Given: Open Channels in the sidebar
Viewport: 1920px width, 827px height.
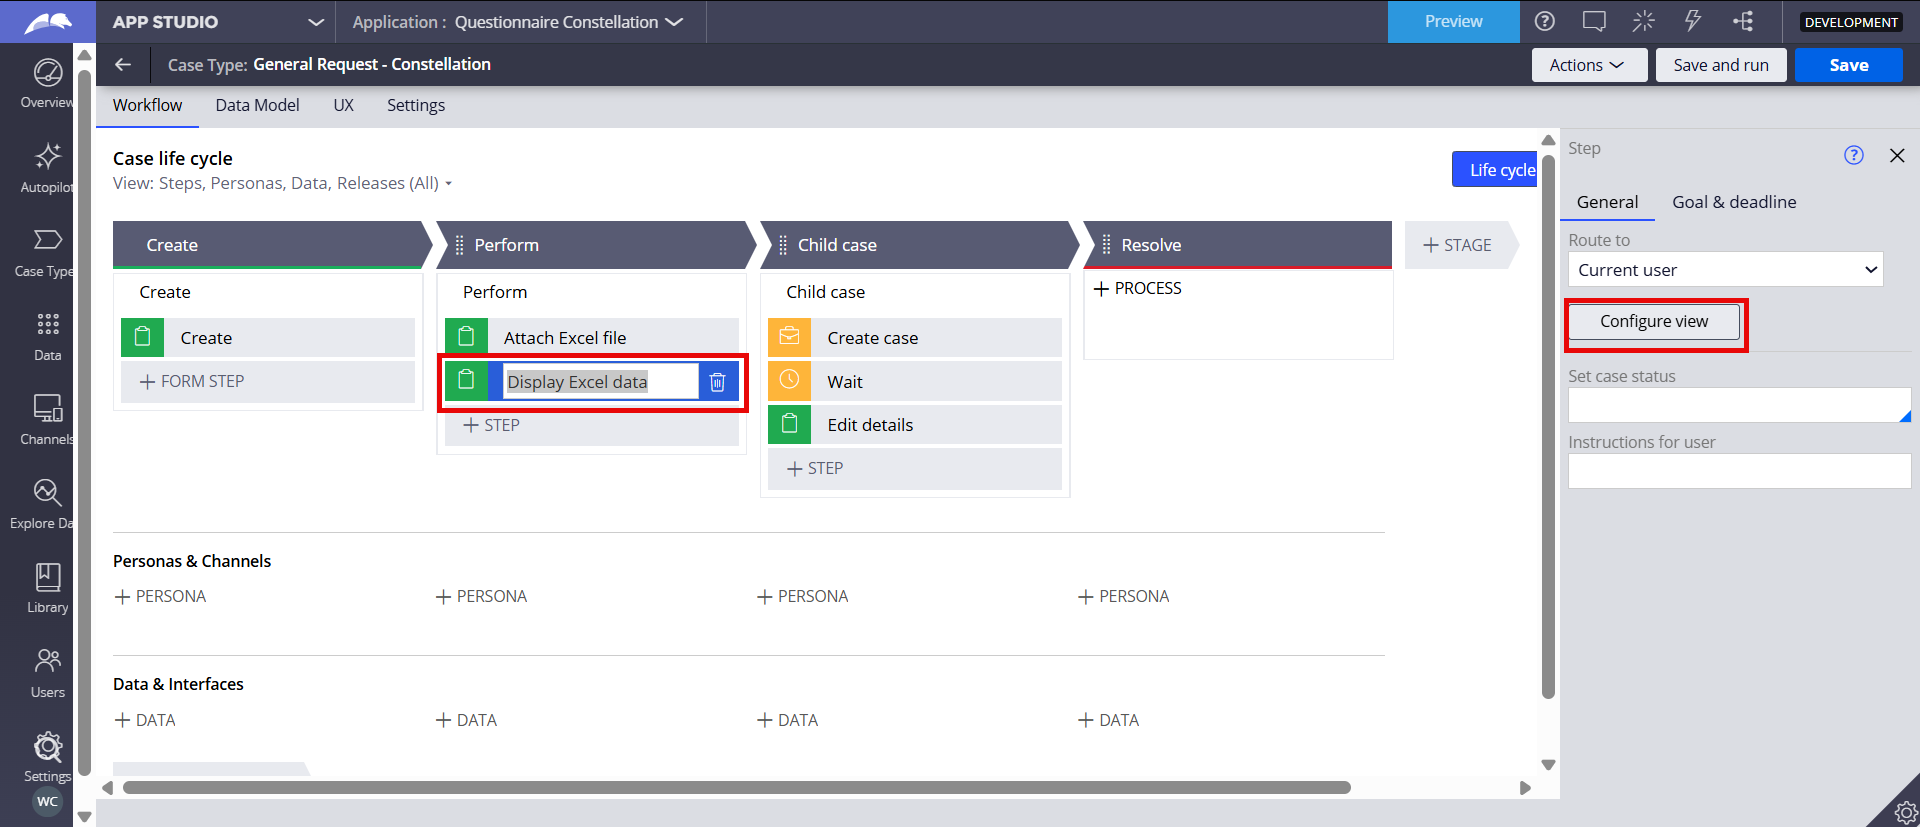Looking at the screenshot, I should coord(47,420).
